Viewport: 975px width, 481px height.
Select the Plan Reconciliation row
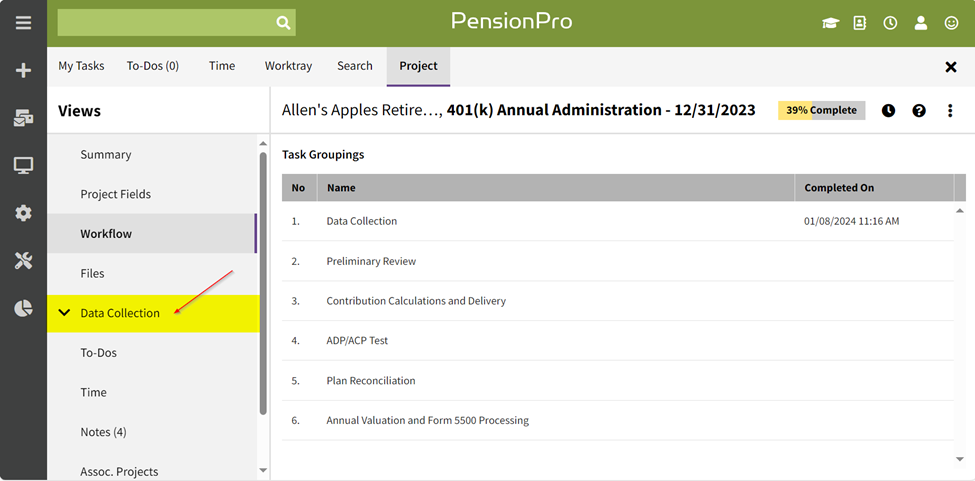[617, 380]
